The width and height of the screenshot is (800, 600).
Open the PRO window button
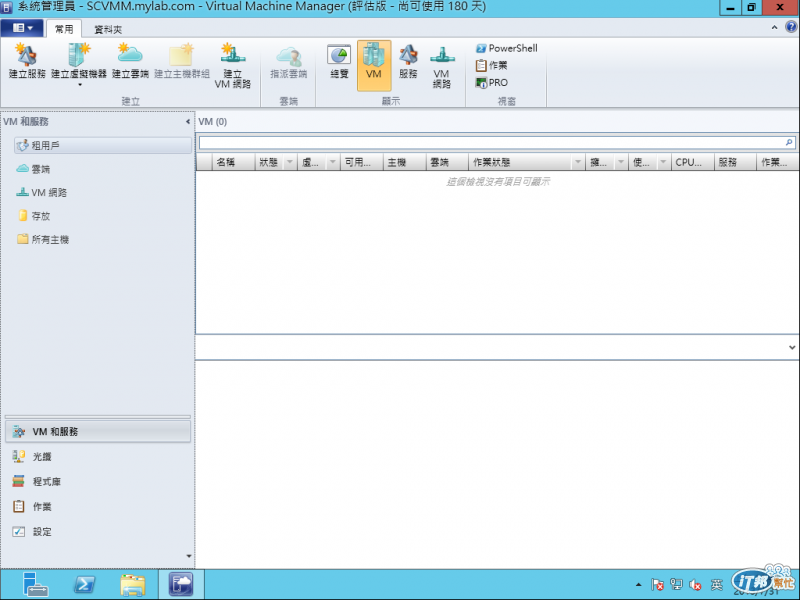(x=491, y=83)
